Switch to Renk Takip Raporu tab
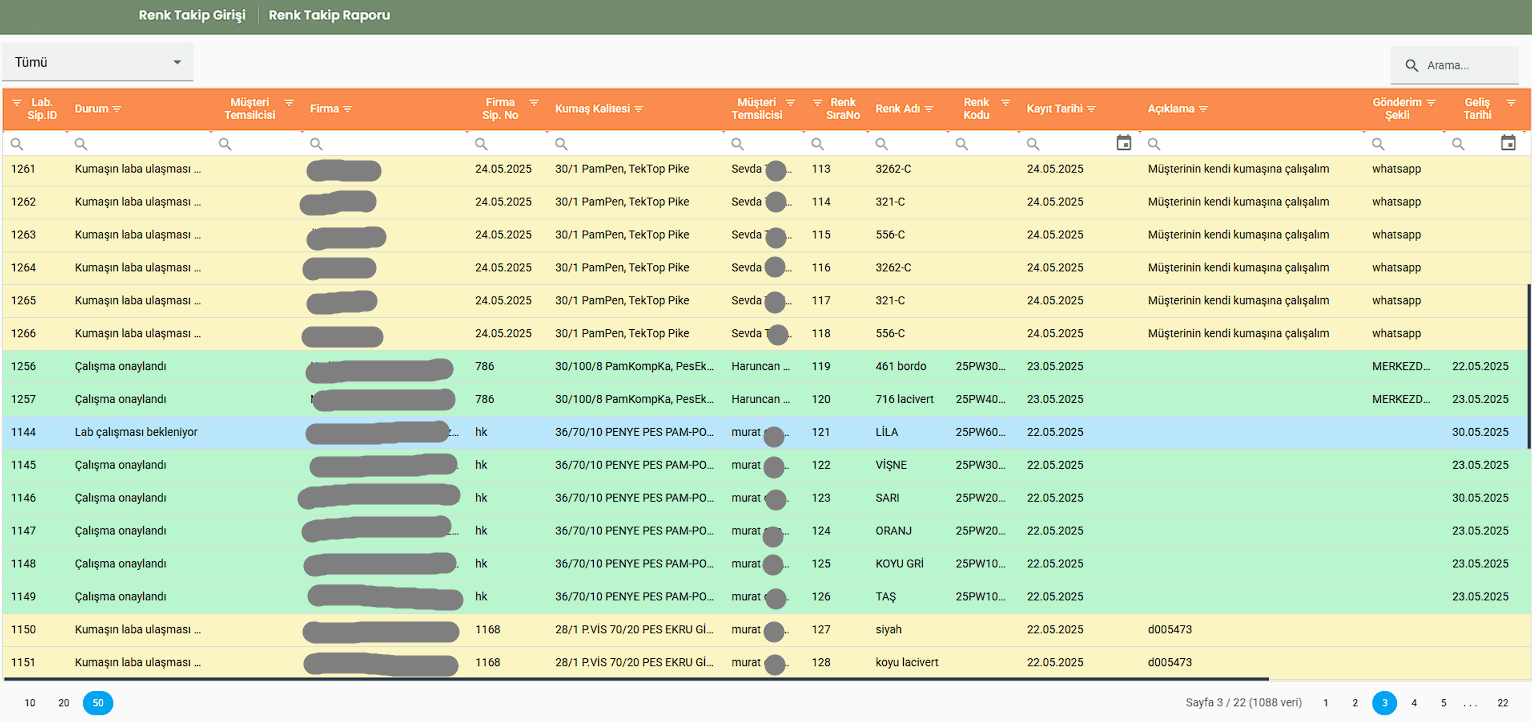Screen dimensions: 1532x722 pos(329,16)
